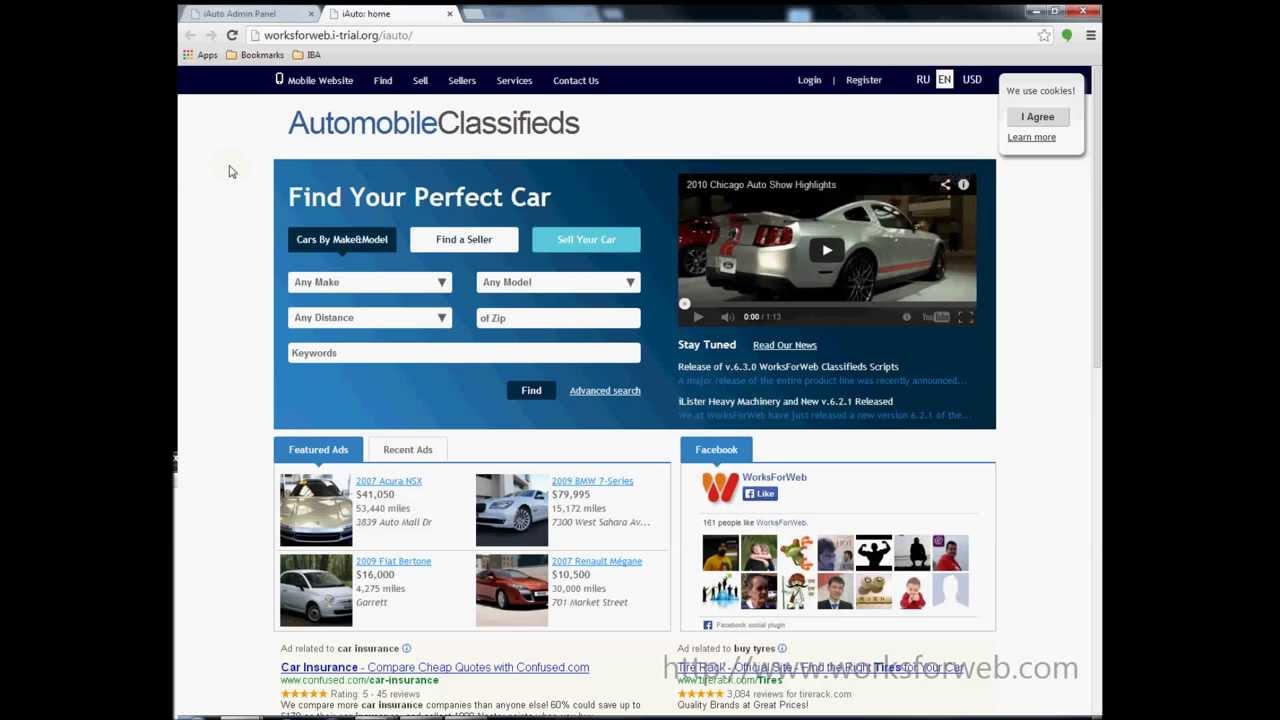Choose the Find a Seller tab
The width and height of the screenshot is (1280, 720).
(x=464, y=240)
